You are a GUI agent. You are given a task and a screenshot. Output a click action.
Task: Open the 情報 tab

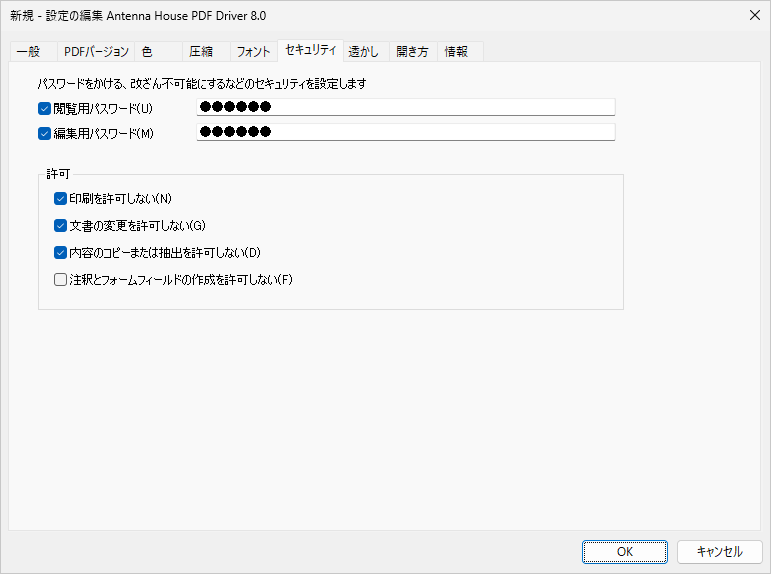pos(456,52)
